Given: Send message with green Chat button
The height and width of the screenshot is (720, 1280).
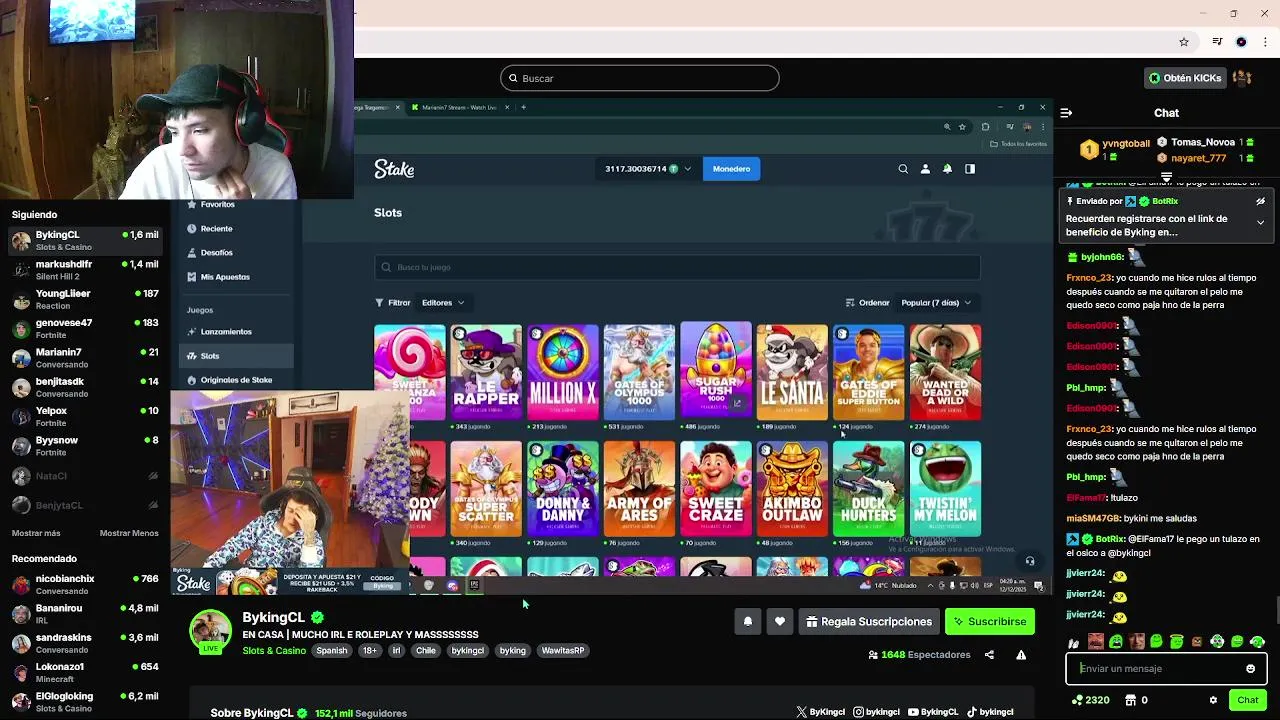Looking at the screenshot, I should coord(1248,700).
